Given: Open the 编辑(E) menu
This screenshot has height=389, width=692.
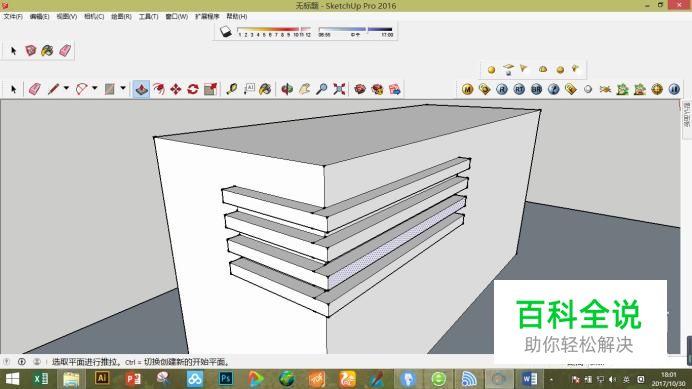Looking at the screenshot, I should click(x=39, y=16).
